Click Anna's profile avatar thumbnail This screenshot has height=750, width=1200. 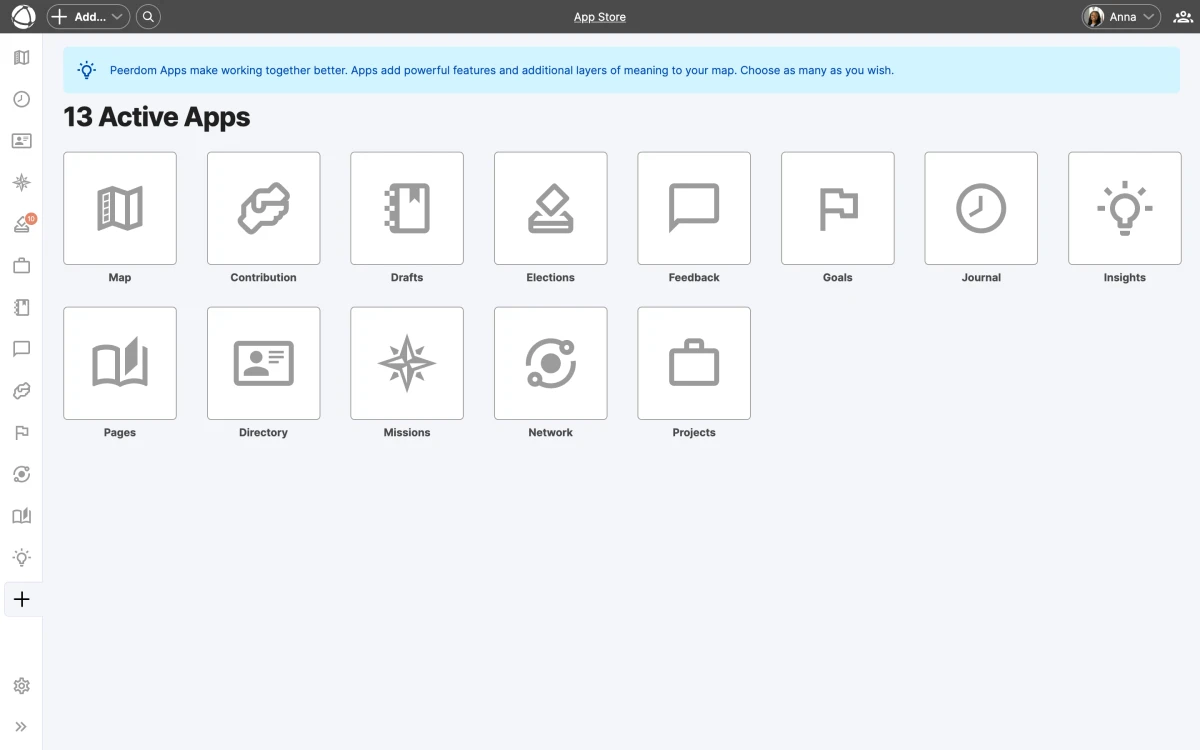1096,16
